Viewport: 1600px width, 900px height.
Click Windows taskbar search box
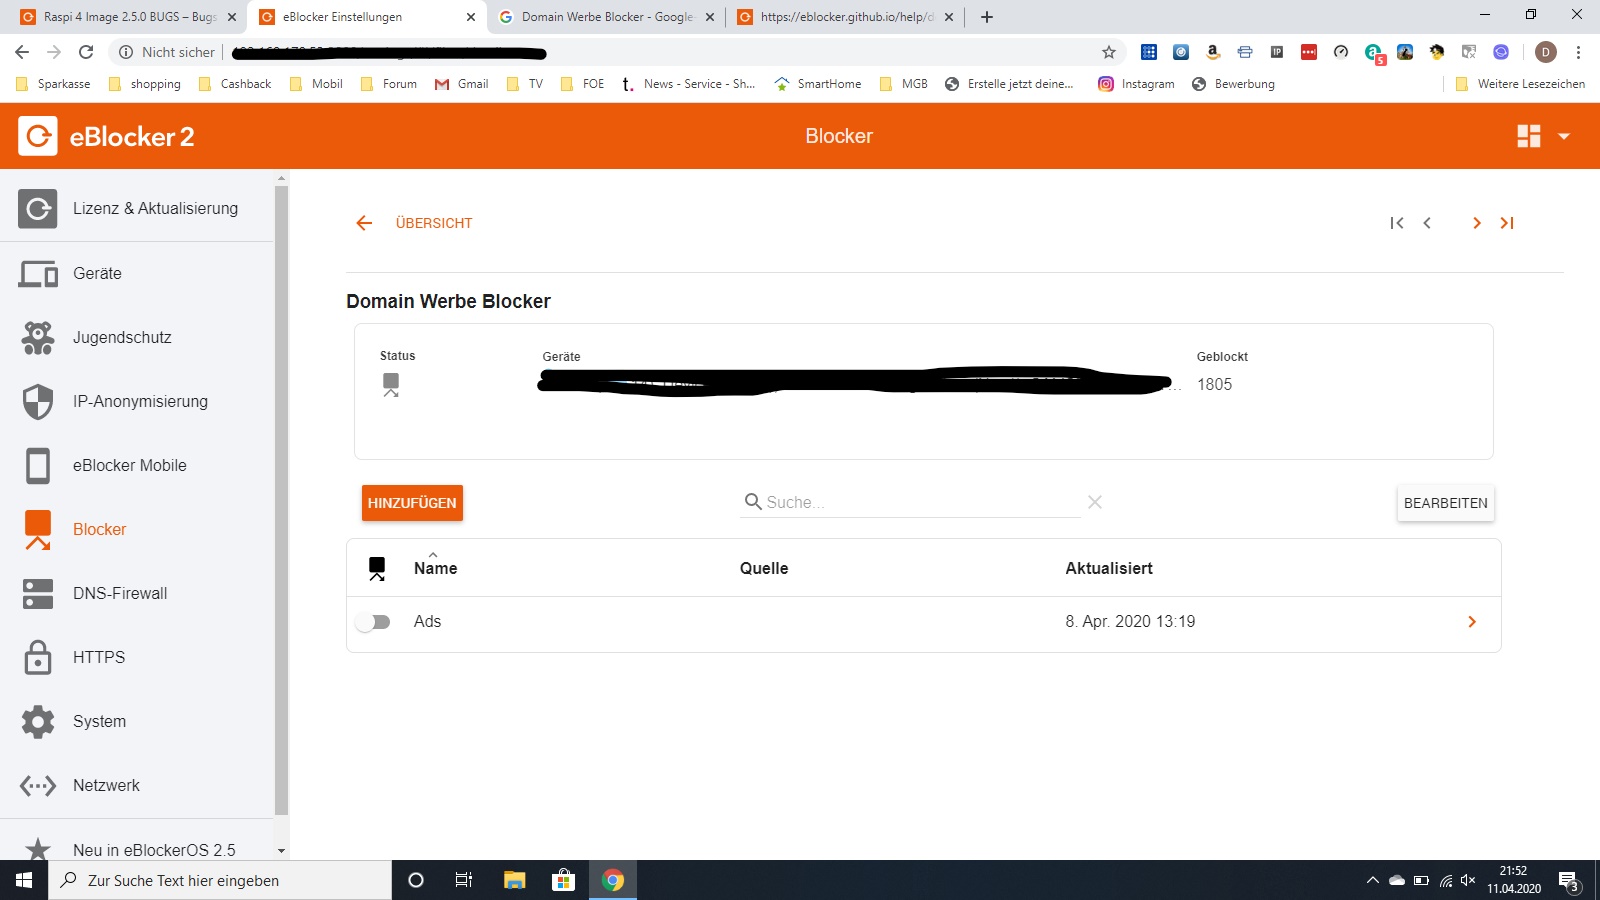tap(220, 880)
